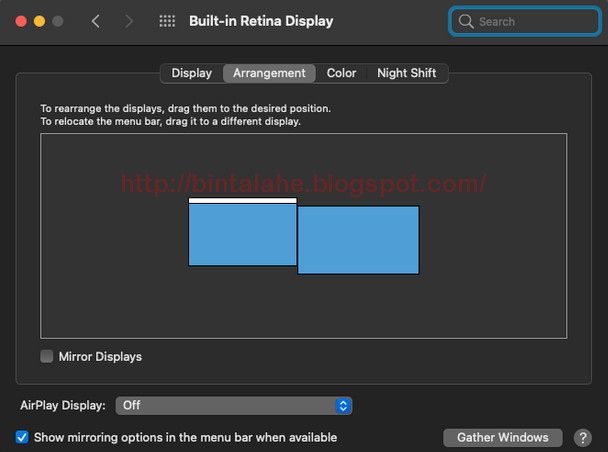
Task: Uncheck Show mirroring options in menu bar
Action: pos(22,437)
